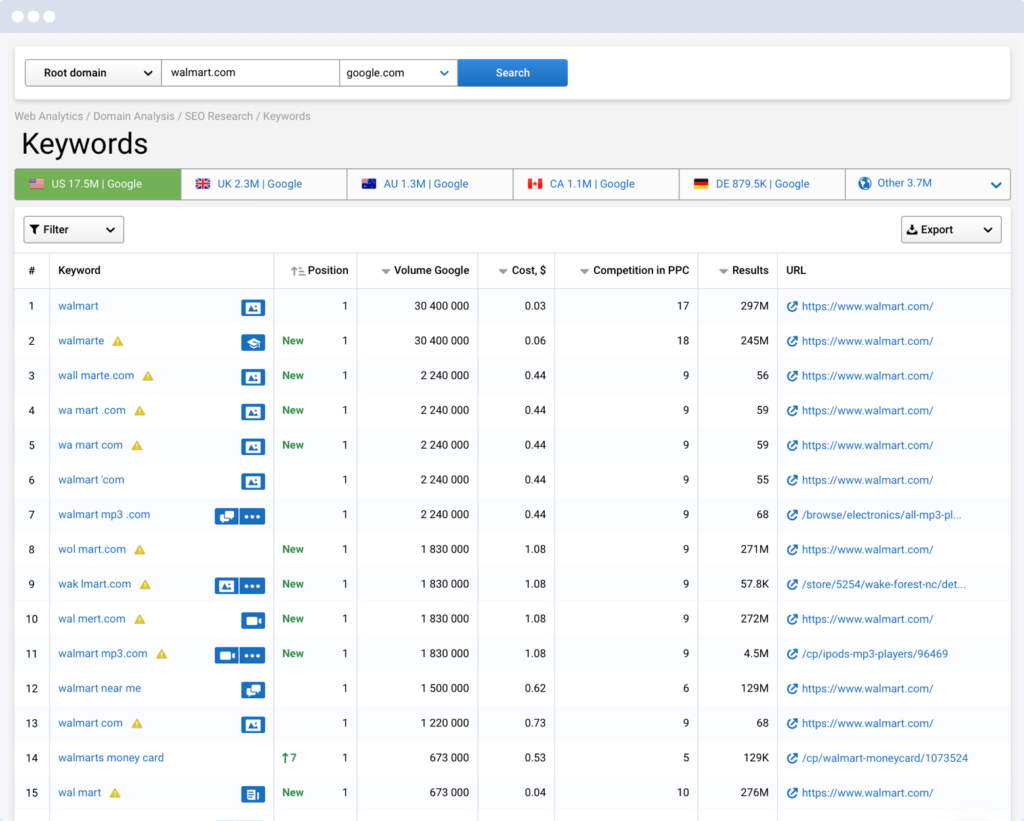Expand the google.com search engine dropdown

[398, 73]
